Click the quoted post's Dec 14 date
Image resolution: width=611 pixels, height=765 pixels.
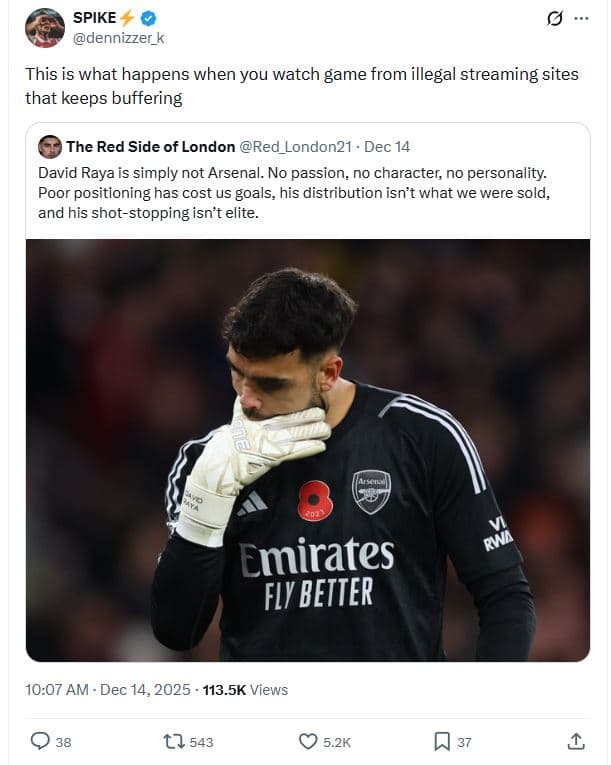pyautogui.click(x=385, y=147)
